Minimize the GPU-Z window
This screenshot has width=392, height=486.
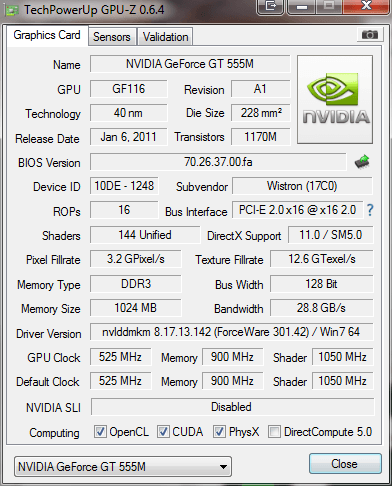tap(302, 6)
